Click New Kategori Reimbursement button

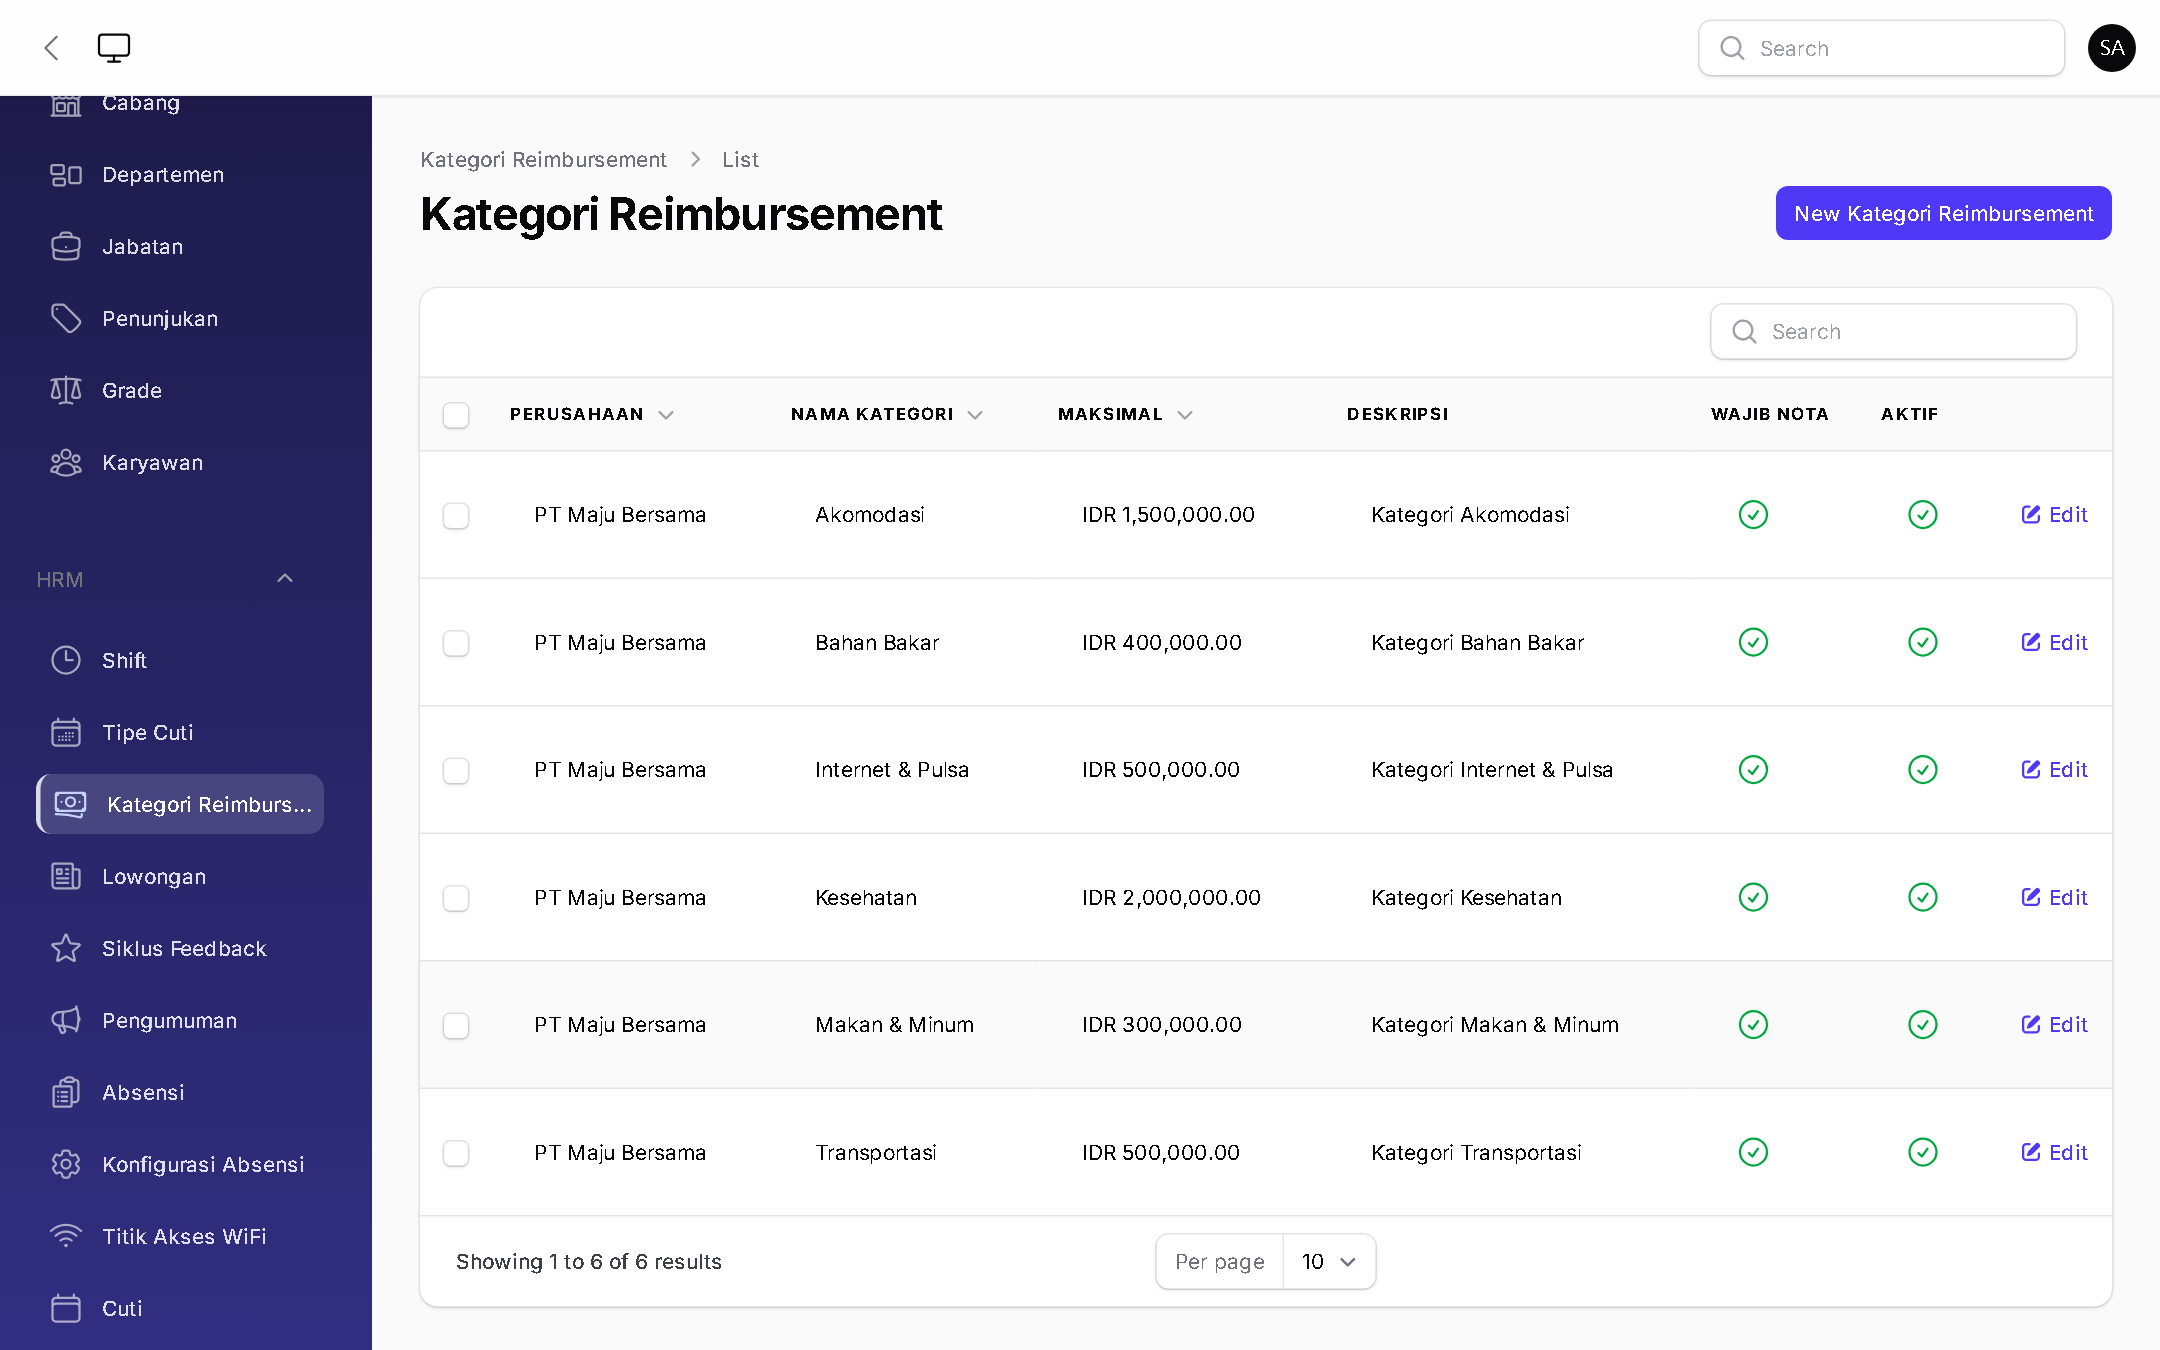click(1943, 213)
